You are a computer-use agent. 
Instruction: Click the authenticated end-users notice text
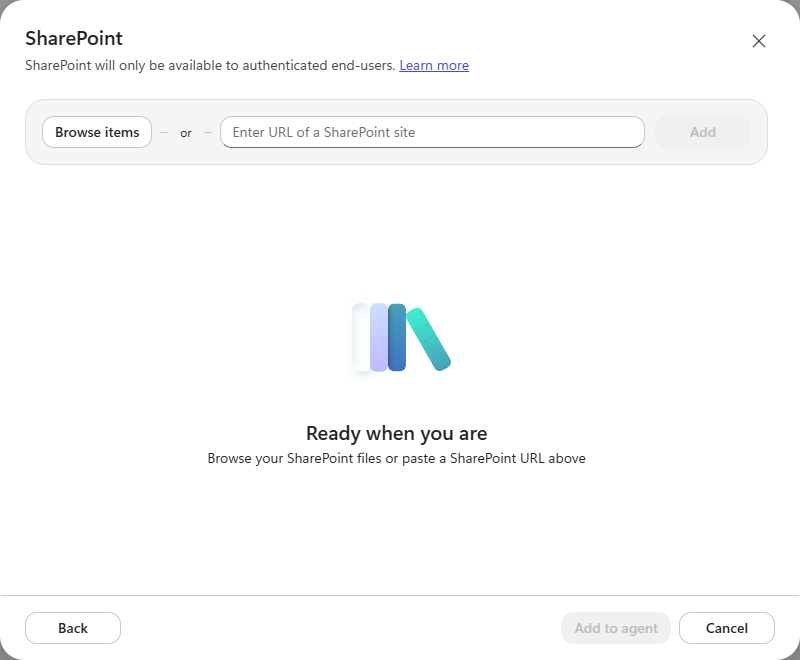tap(210, 65)
